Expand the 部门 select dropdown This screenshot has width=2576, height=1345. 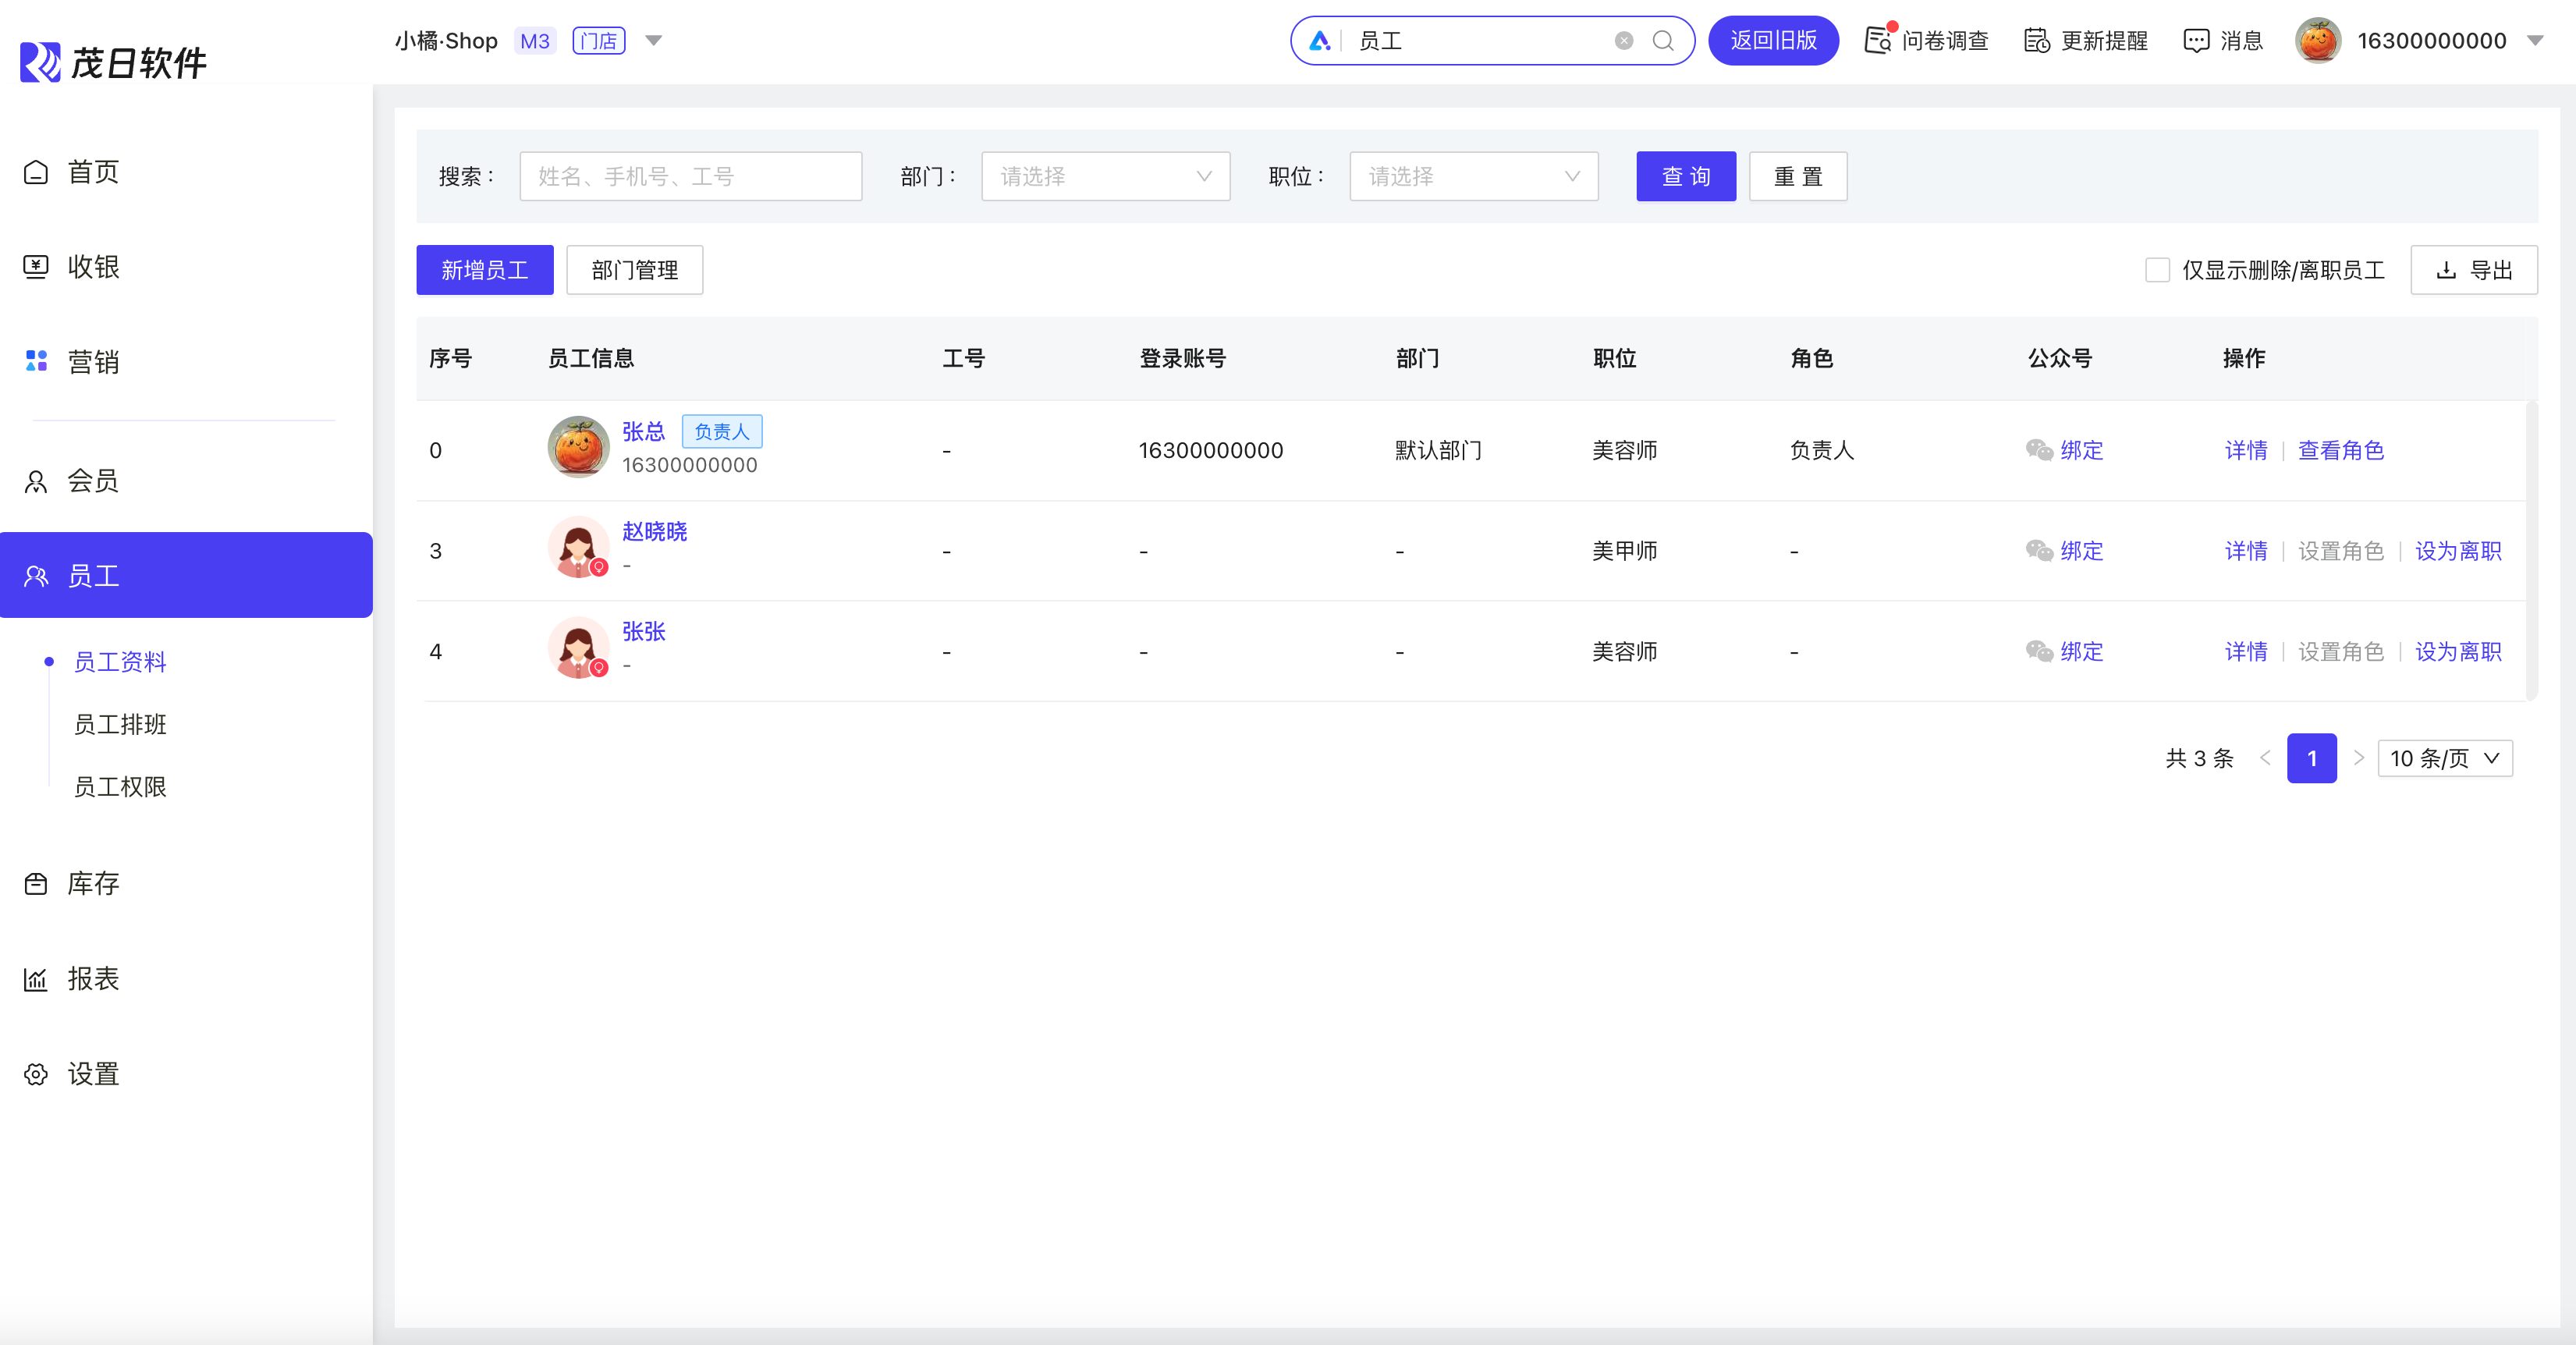1105,177
